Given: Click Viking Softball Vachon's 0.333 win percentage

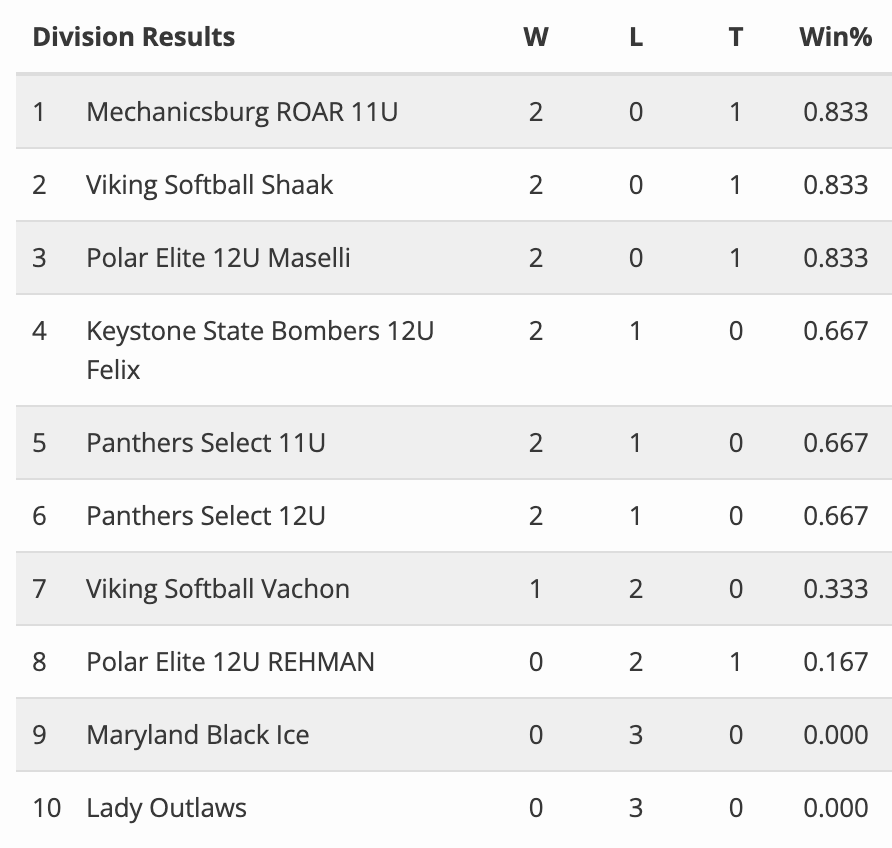Looking at the screenshot, I should point(835,588).
